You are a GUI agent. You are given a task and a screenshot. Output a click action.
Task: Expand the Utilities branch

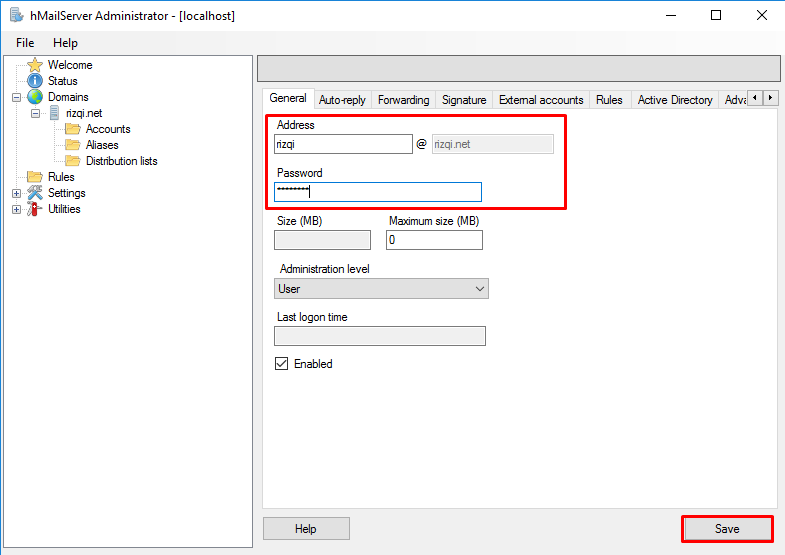click(x=17, y=209)
